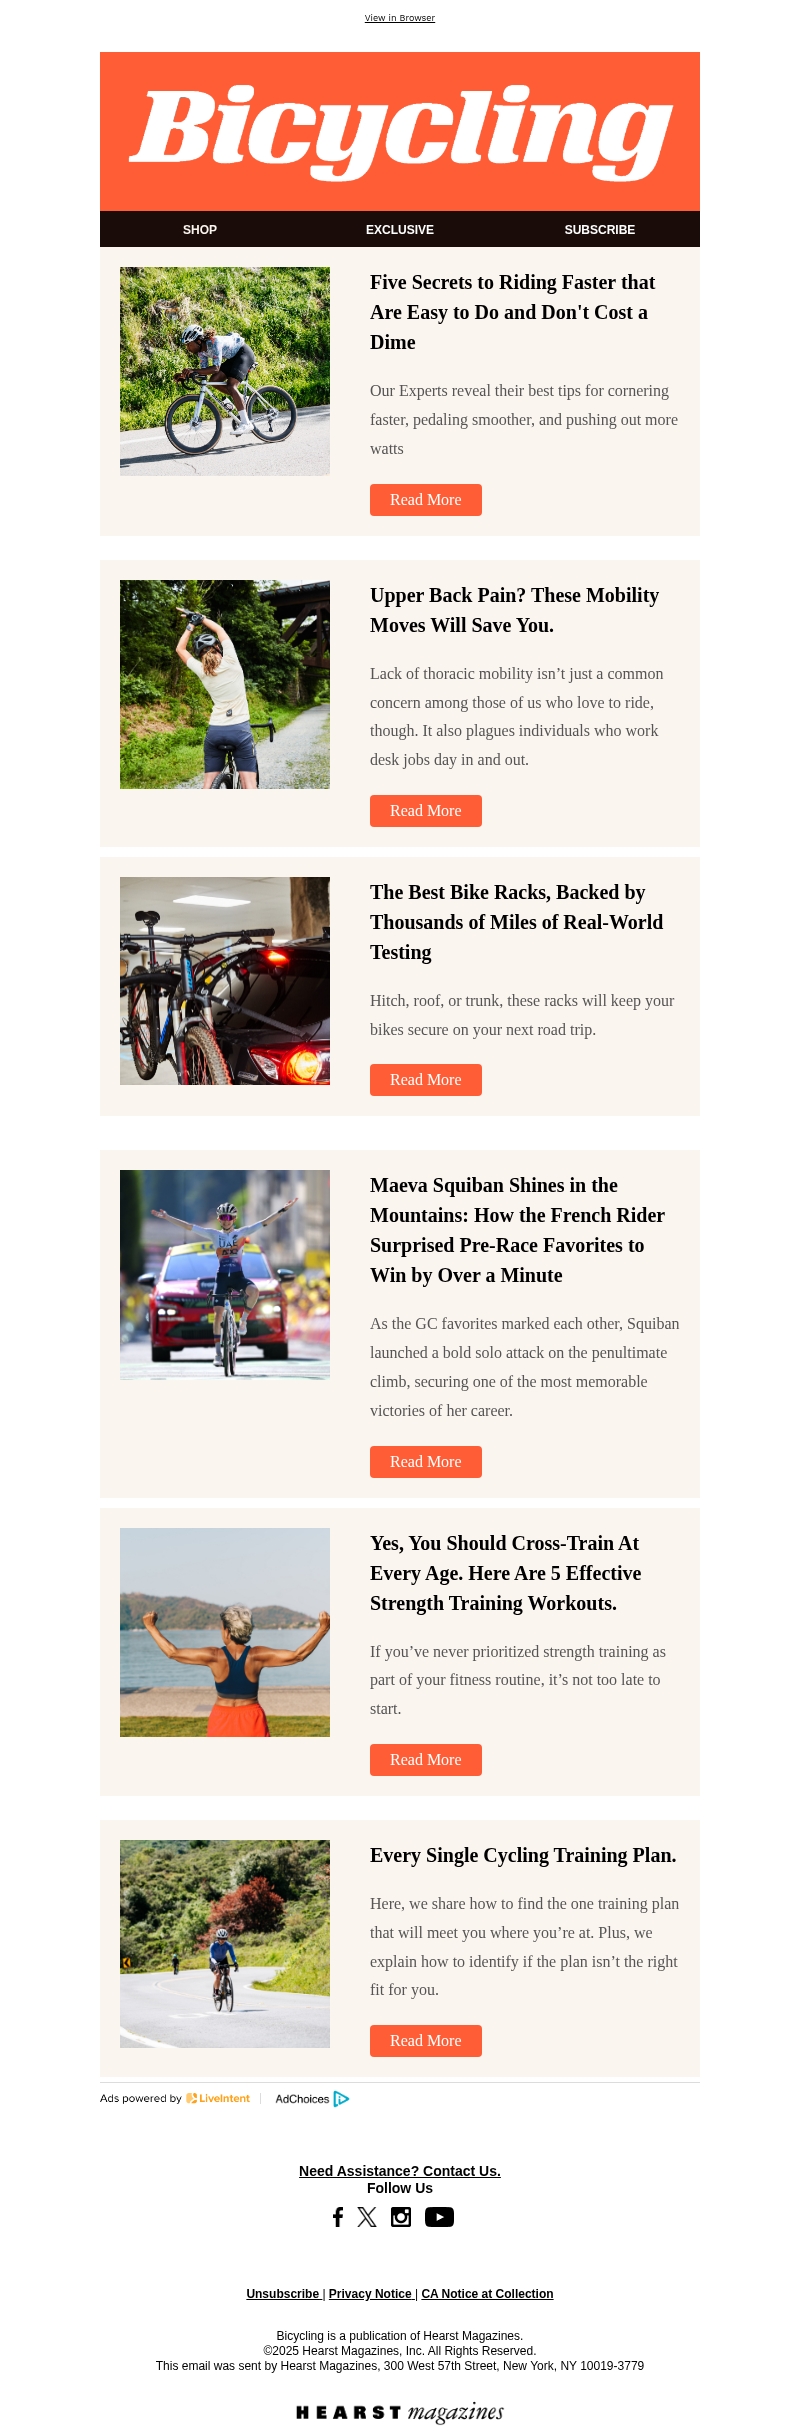Click the X (Twitter) social icon
Viewport: 800px width, 2431px height.
point(367,2217)
